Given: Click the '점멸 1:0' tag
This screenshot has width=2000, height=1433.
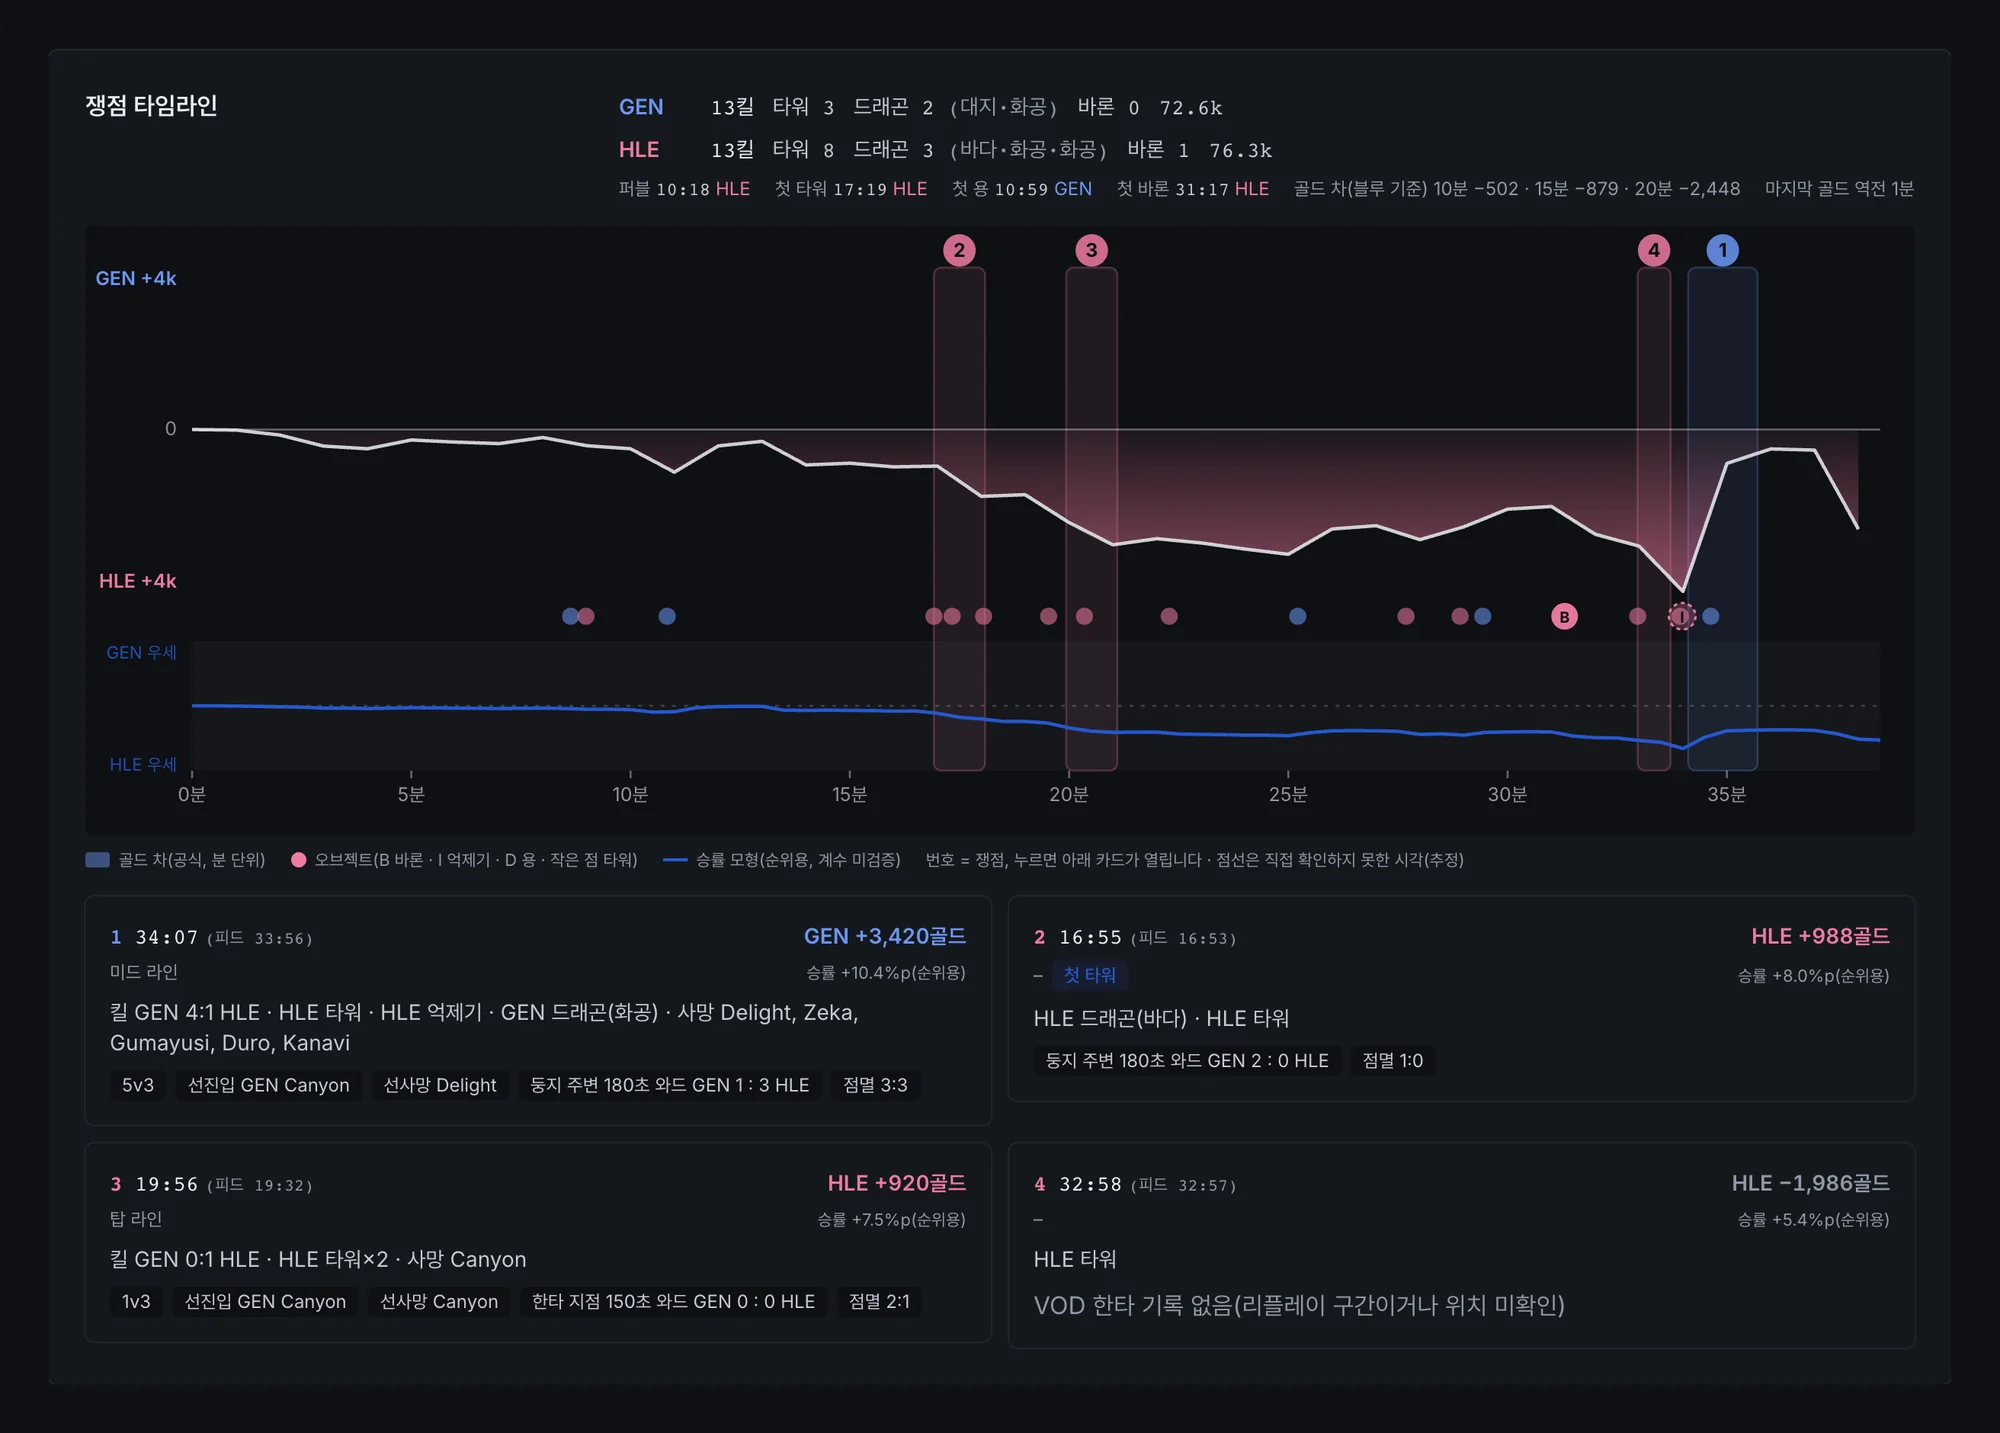Looking at the screenshot, I should coord(1393,1060).
